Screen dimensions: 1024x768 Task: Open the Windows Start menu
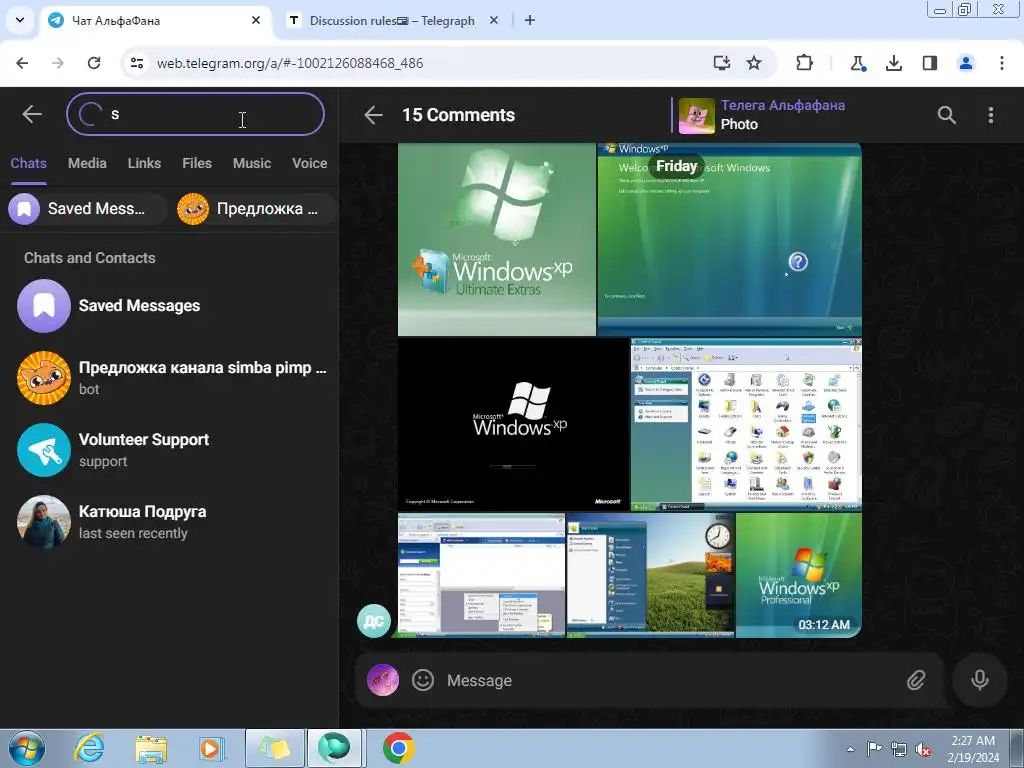[x=27, y=748]
